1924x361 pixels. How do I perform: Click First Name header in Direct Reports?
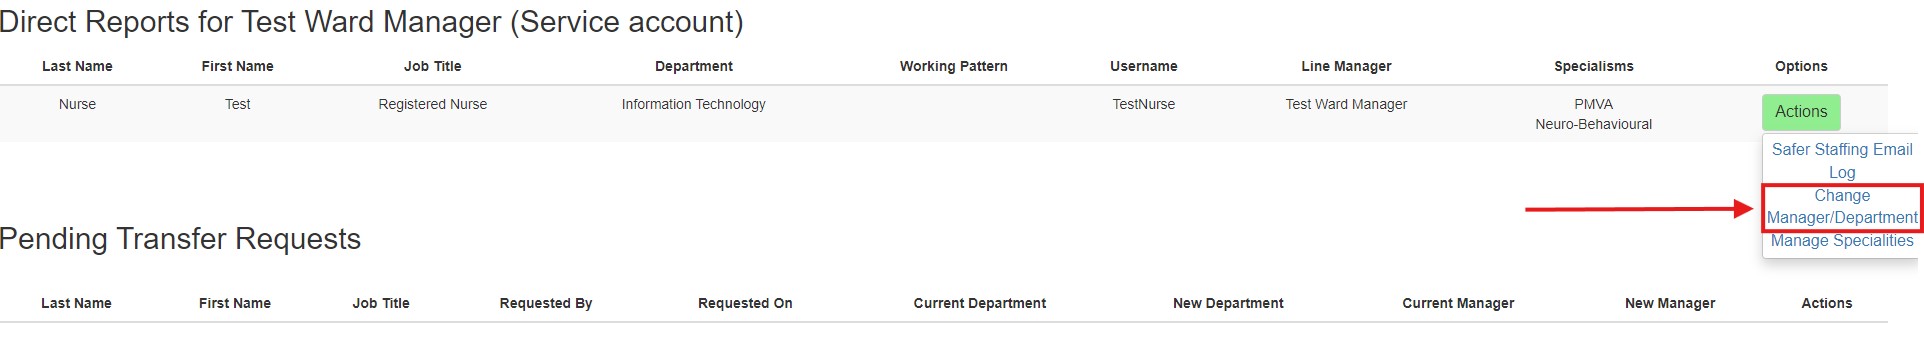click(x=237, y=66)
